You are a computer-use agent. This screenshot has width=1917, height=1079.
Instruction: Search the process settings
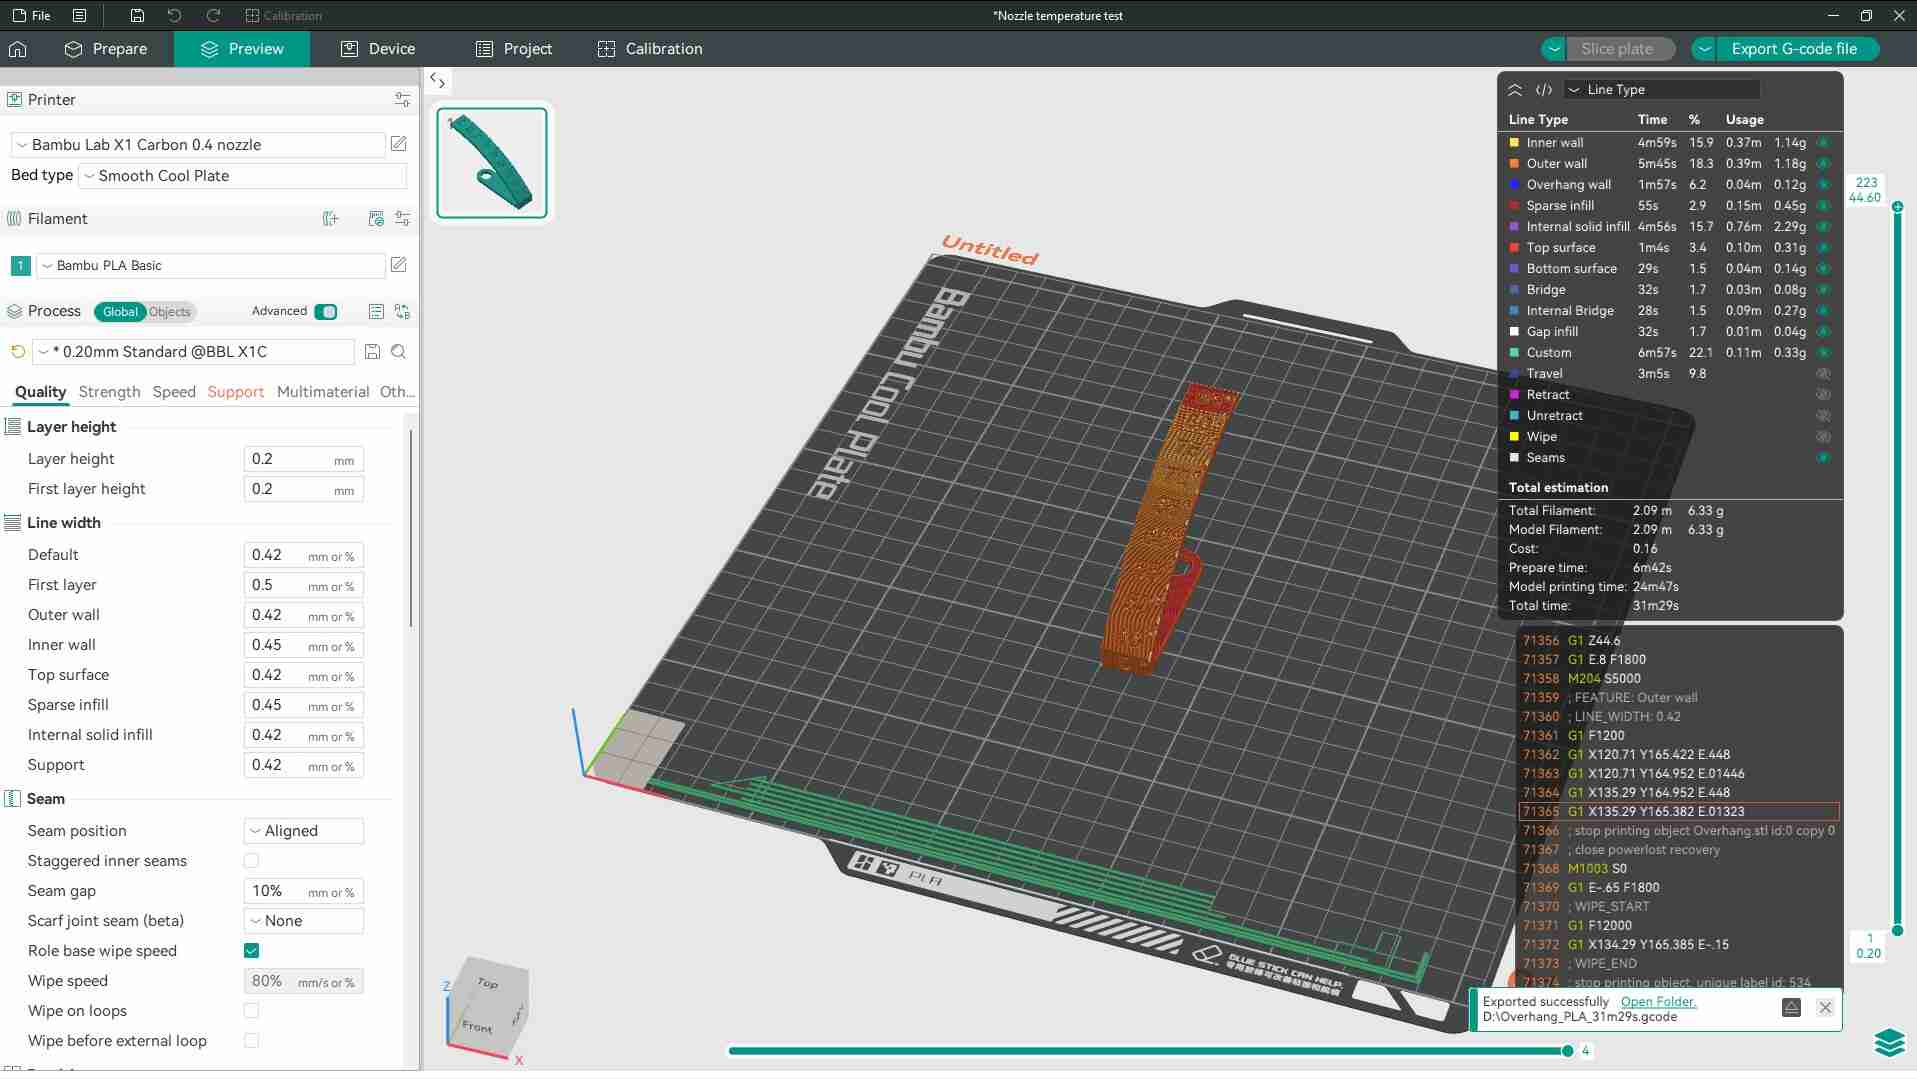pyautogui.click(x=398, y=352)
